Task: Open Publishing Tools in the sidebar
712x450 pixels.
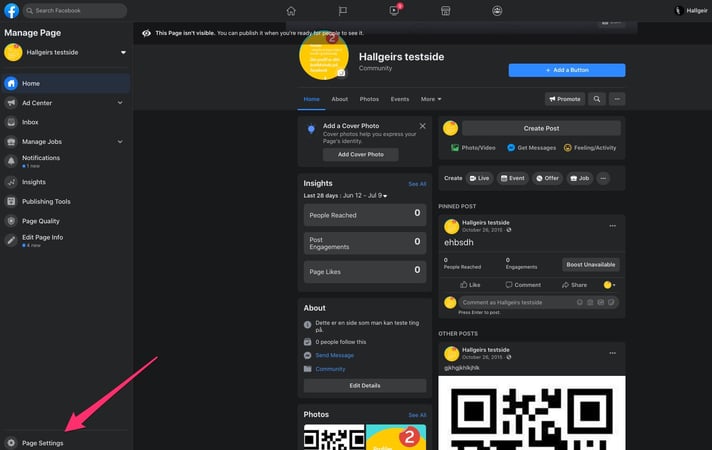Action: [x=66, y=202]
